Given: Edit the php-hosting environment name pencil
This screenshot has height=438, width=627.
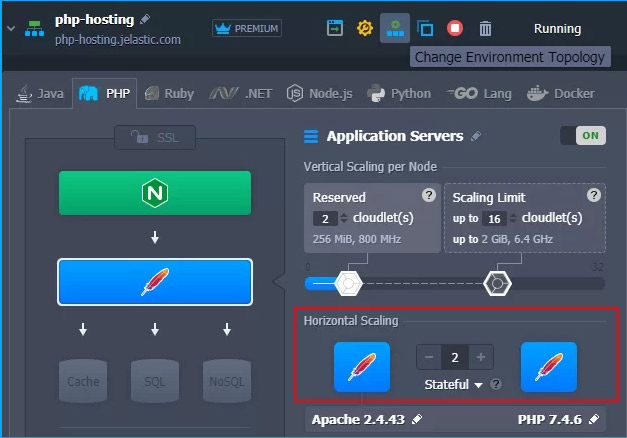Looking at the screenshot, I should [x=145, y=19].
